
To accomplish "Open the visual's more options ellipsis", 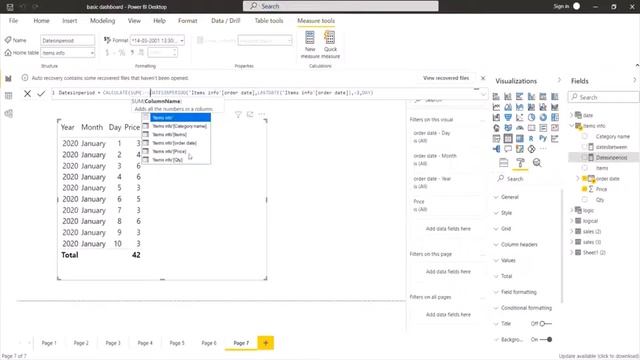I will pyautogui.click(x=262, y=114).
